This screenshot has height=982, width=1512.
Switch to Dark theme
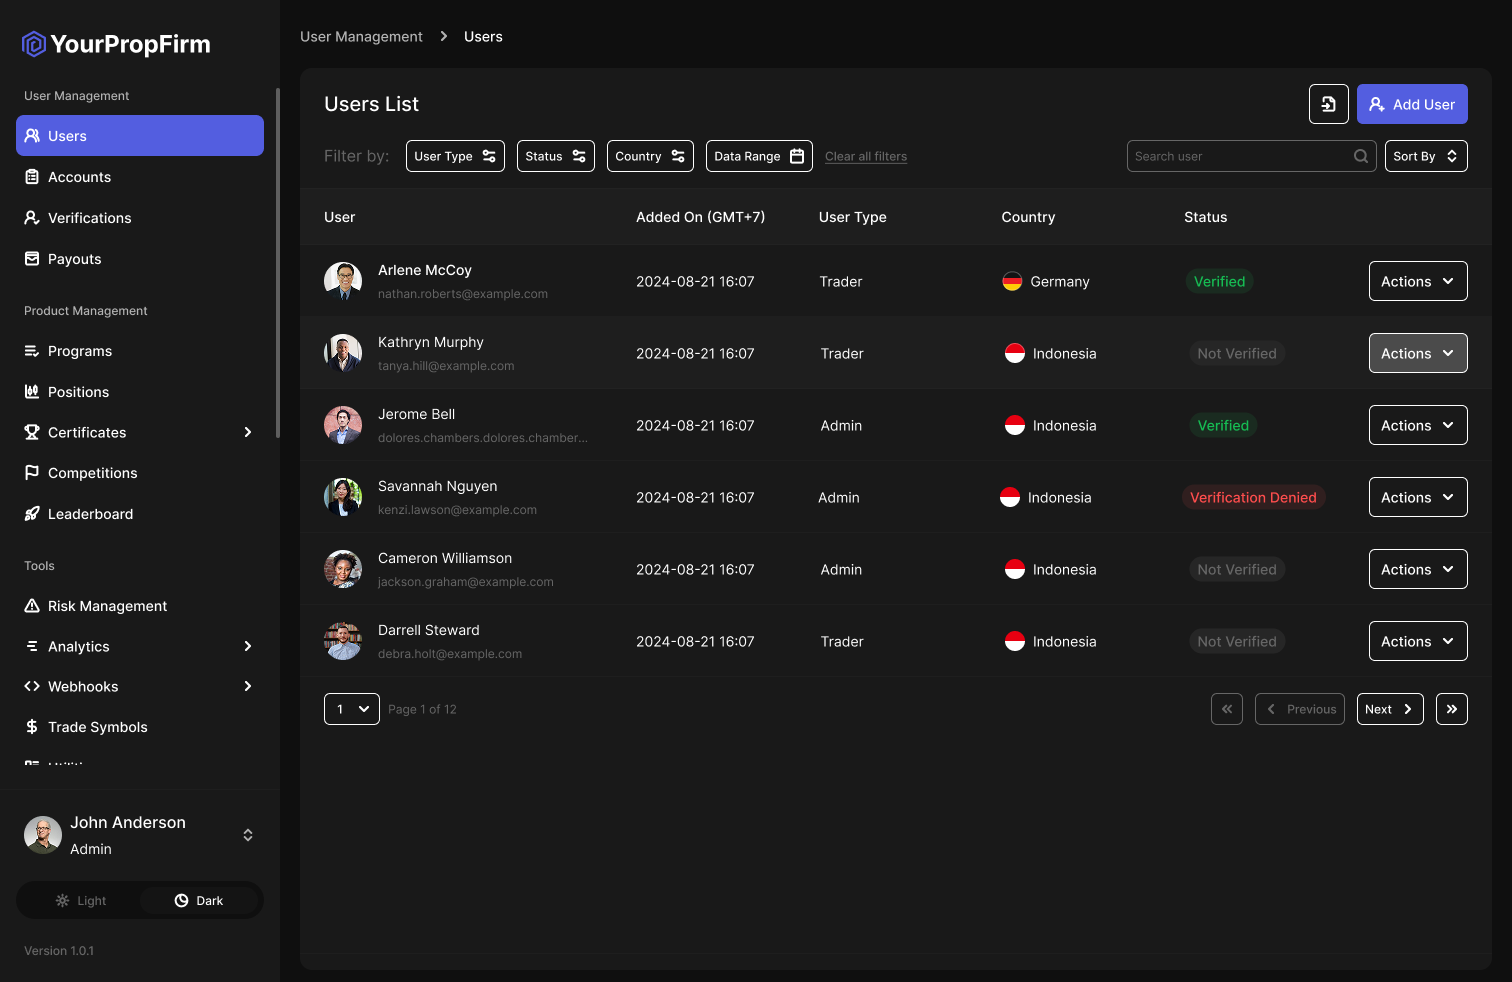tap(199, 901)
